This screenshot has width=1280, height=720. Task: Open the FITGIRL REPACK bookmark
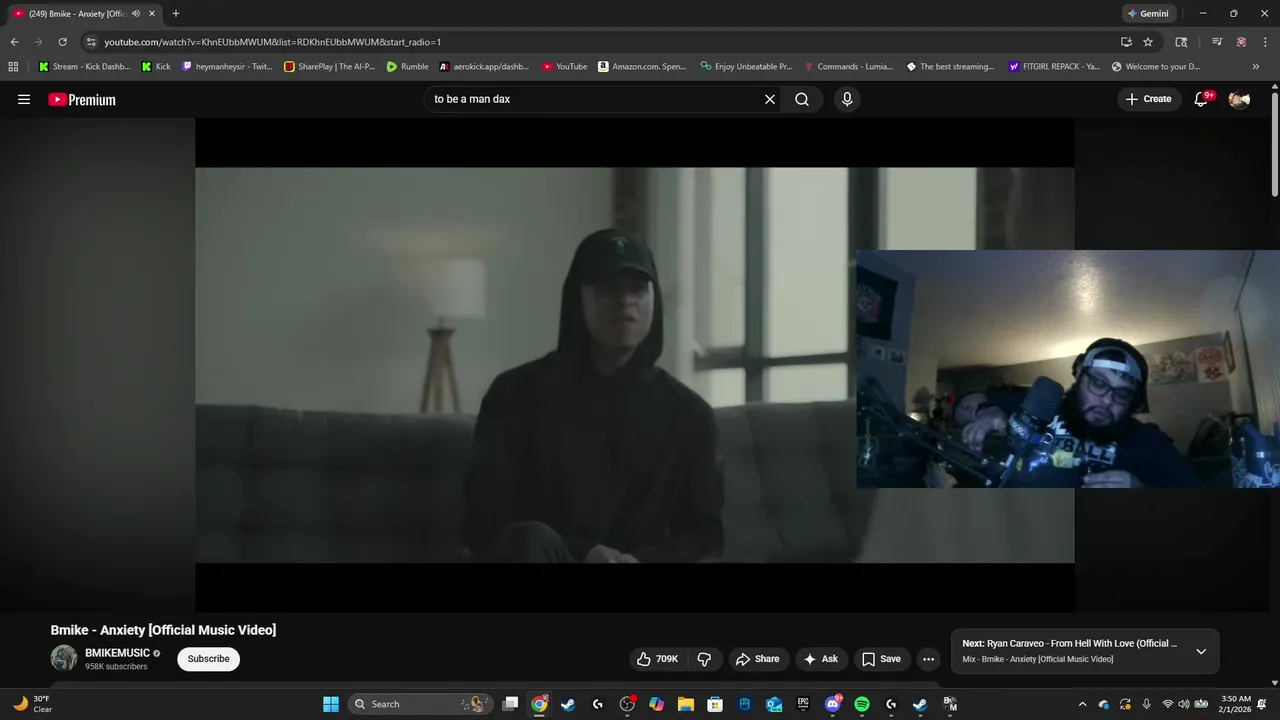coord(1054,67)
